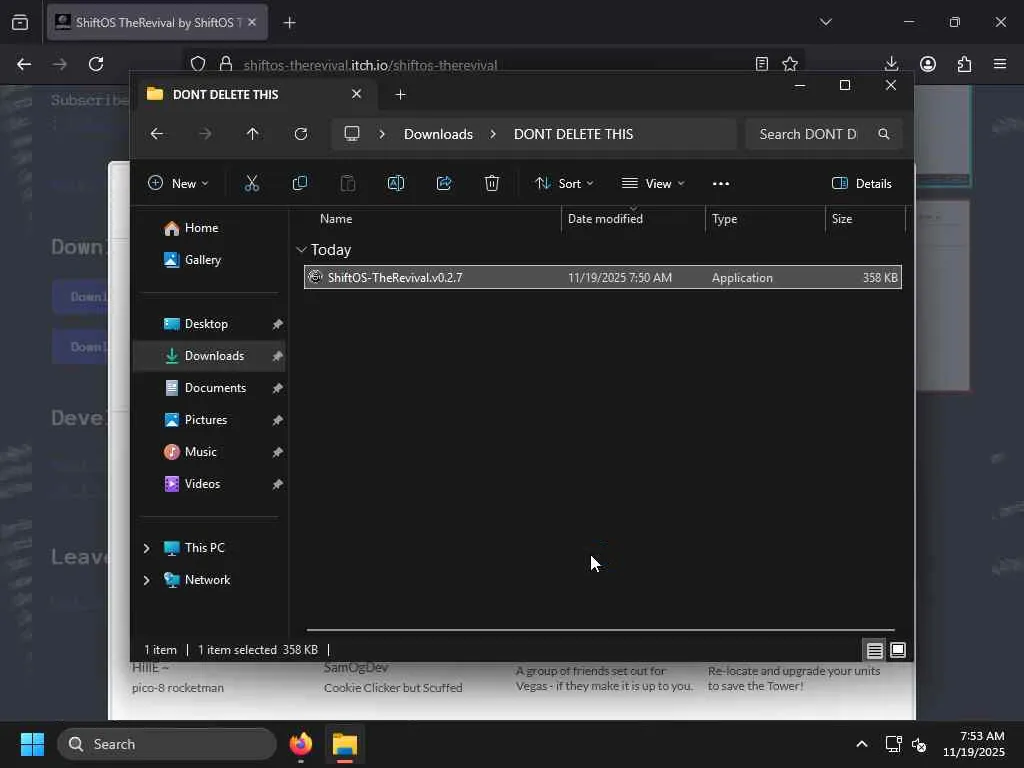Click the search magnifier in Explorer search box

point(884,134)
